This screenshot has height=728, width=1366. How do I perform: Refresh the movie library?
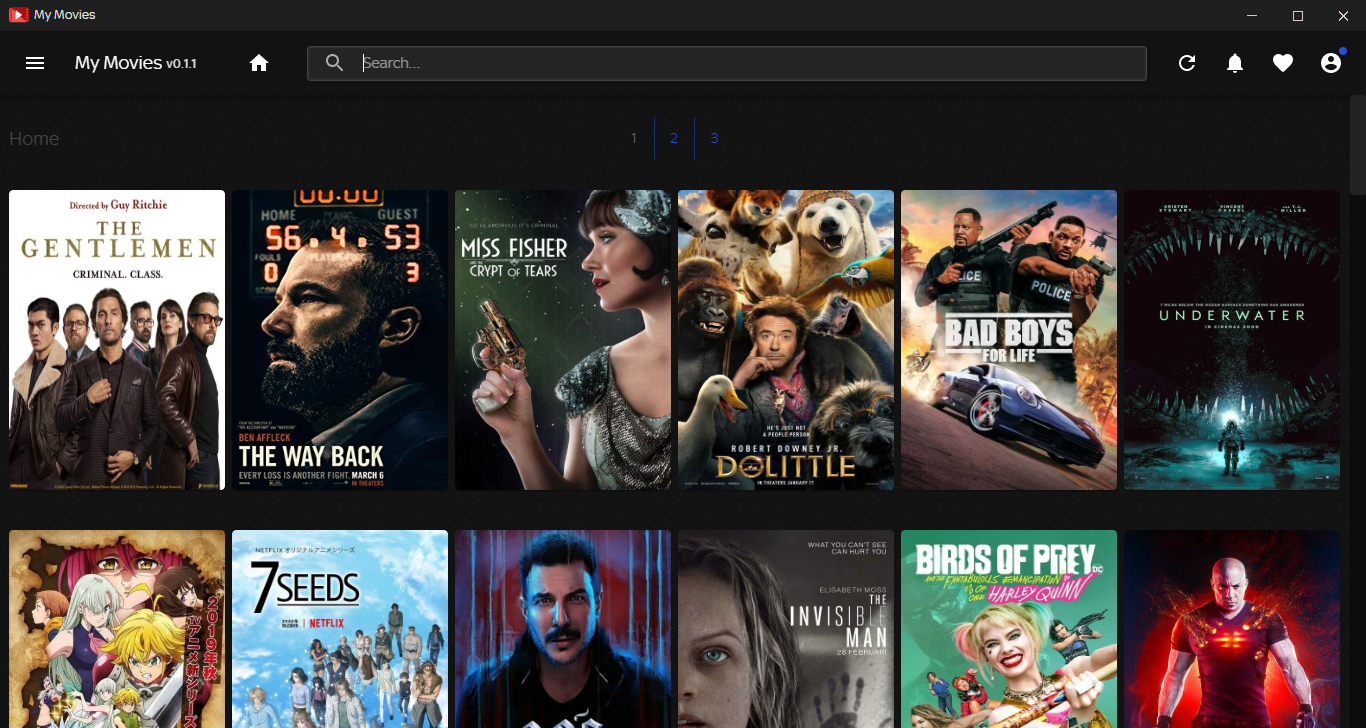[1187, 62]
